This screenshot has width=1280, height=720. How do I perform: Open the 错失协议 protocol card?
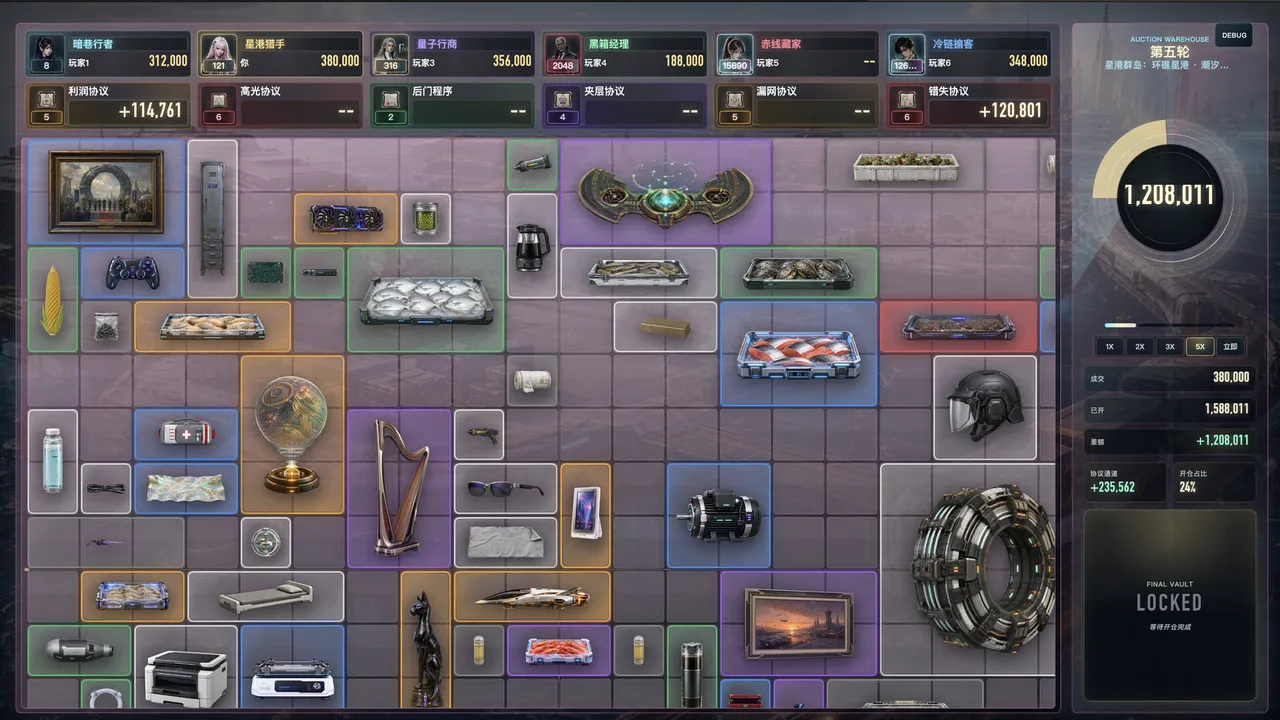click(968, 105)
